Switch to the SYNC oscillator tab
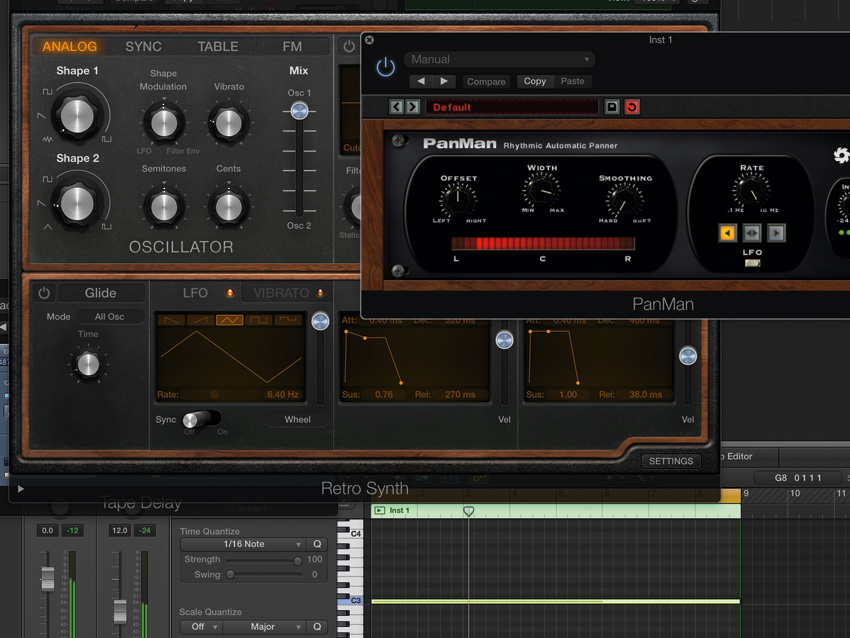The width and height of the screenshot is (850, 638). tap(143, 46)
